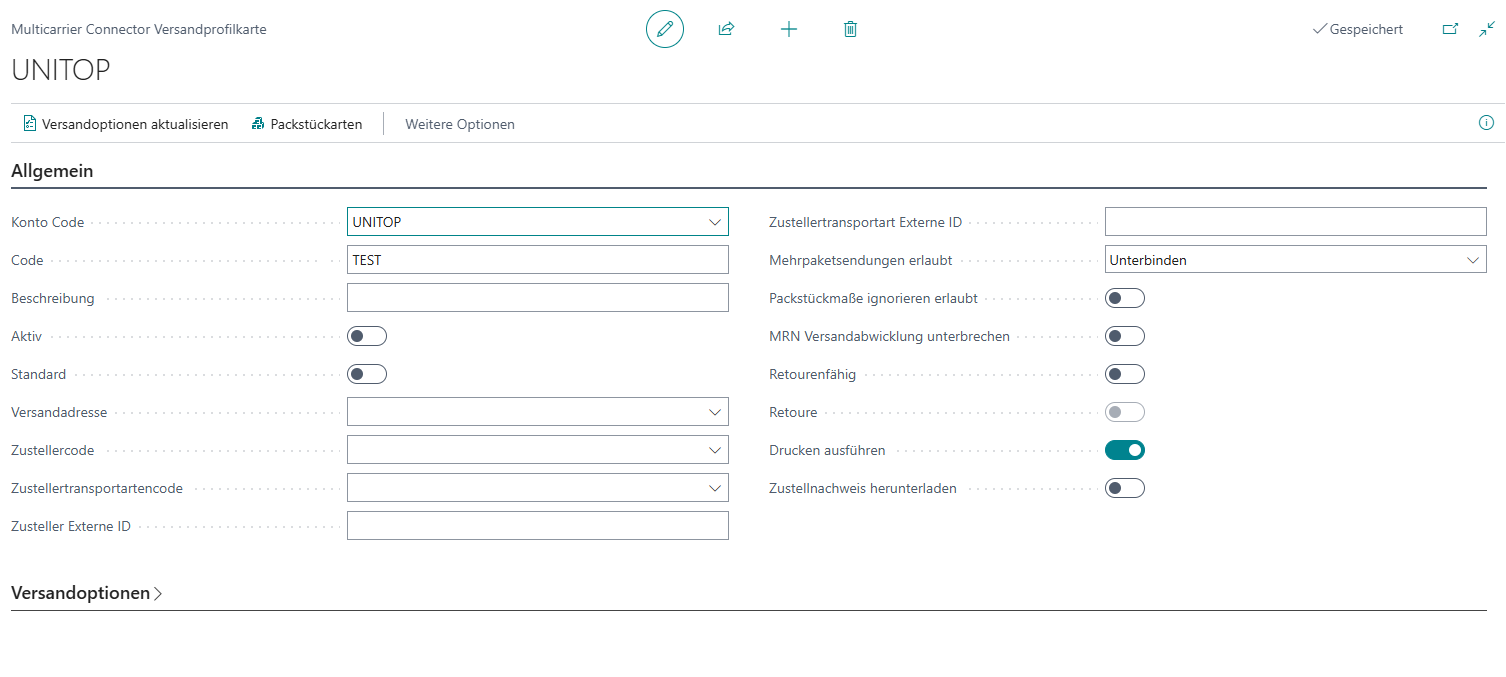The width and height of the screenshot is (1506, 677).
Task: Open the Zustellercode dropdown arrow
Action: click(714, 450)
